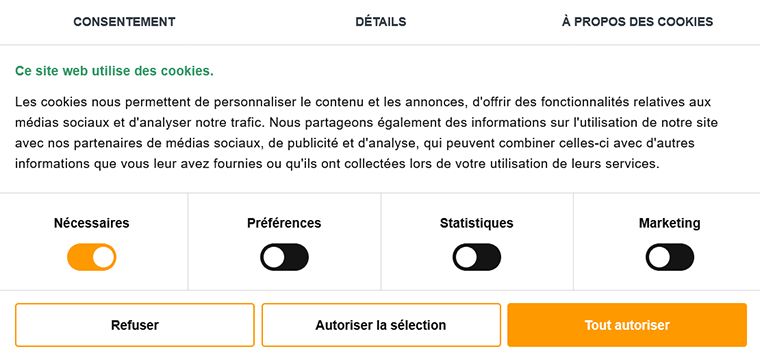Toggle the orange Nécessaires switch

(x=92, y=257)
